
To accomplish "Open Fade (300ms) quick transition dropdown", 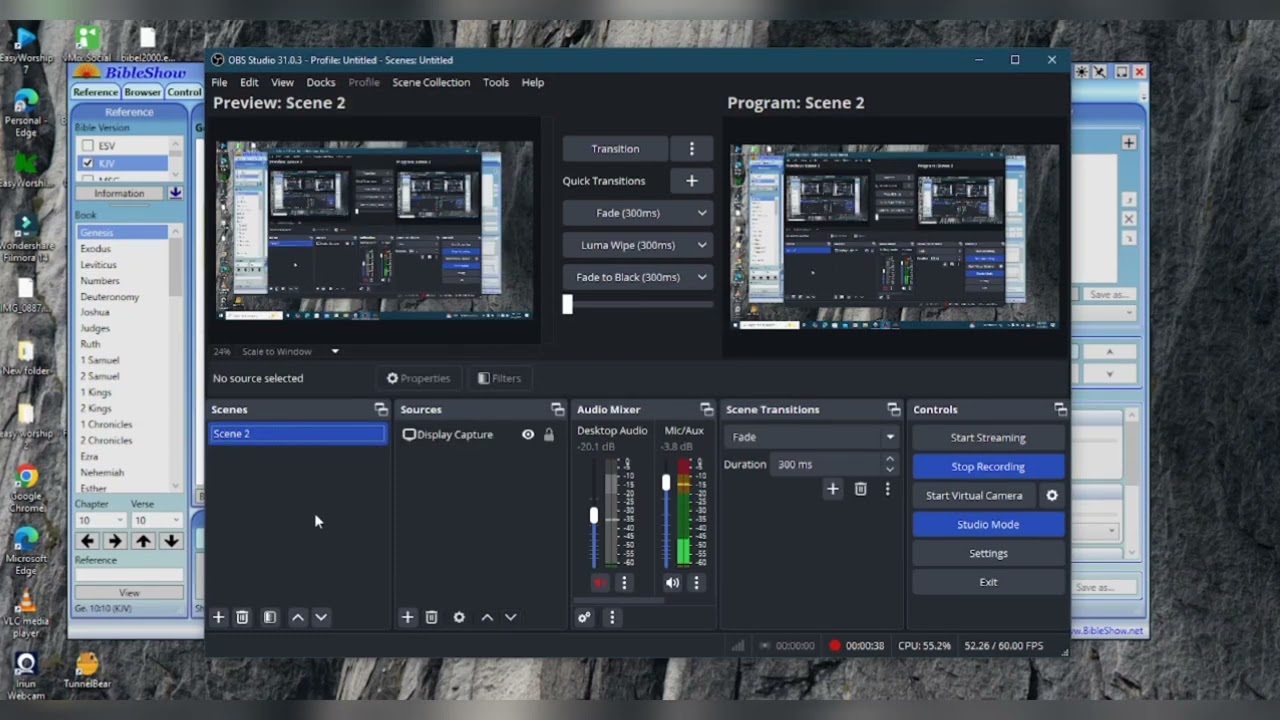I will [637, 213].
